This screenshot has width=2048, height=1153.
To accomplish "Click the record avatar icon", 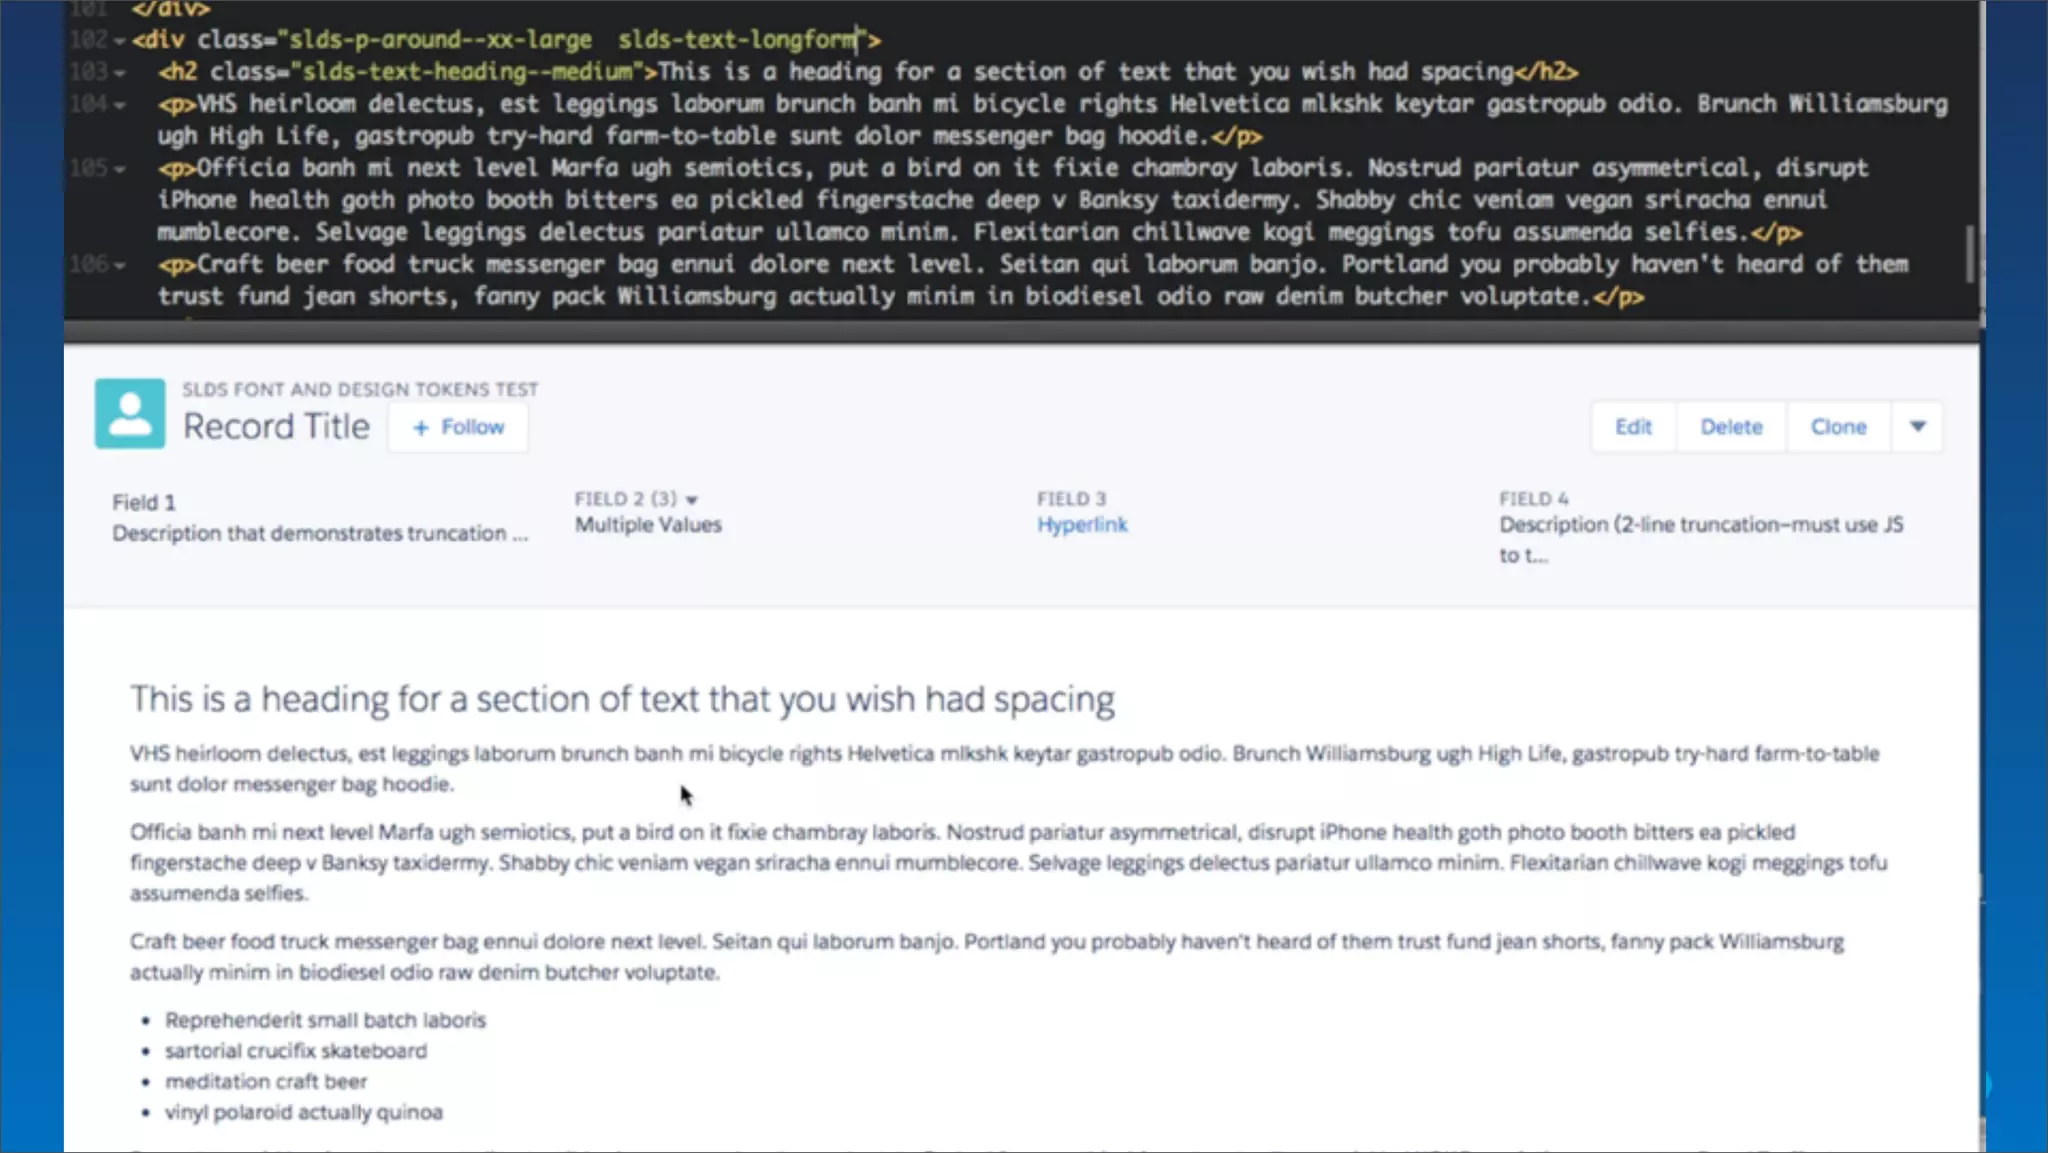I will [x=130, y=413].
